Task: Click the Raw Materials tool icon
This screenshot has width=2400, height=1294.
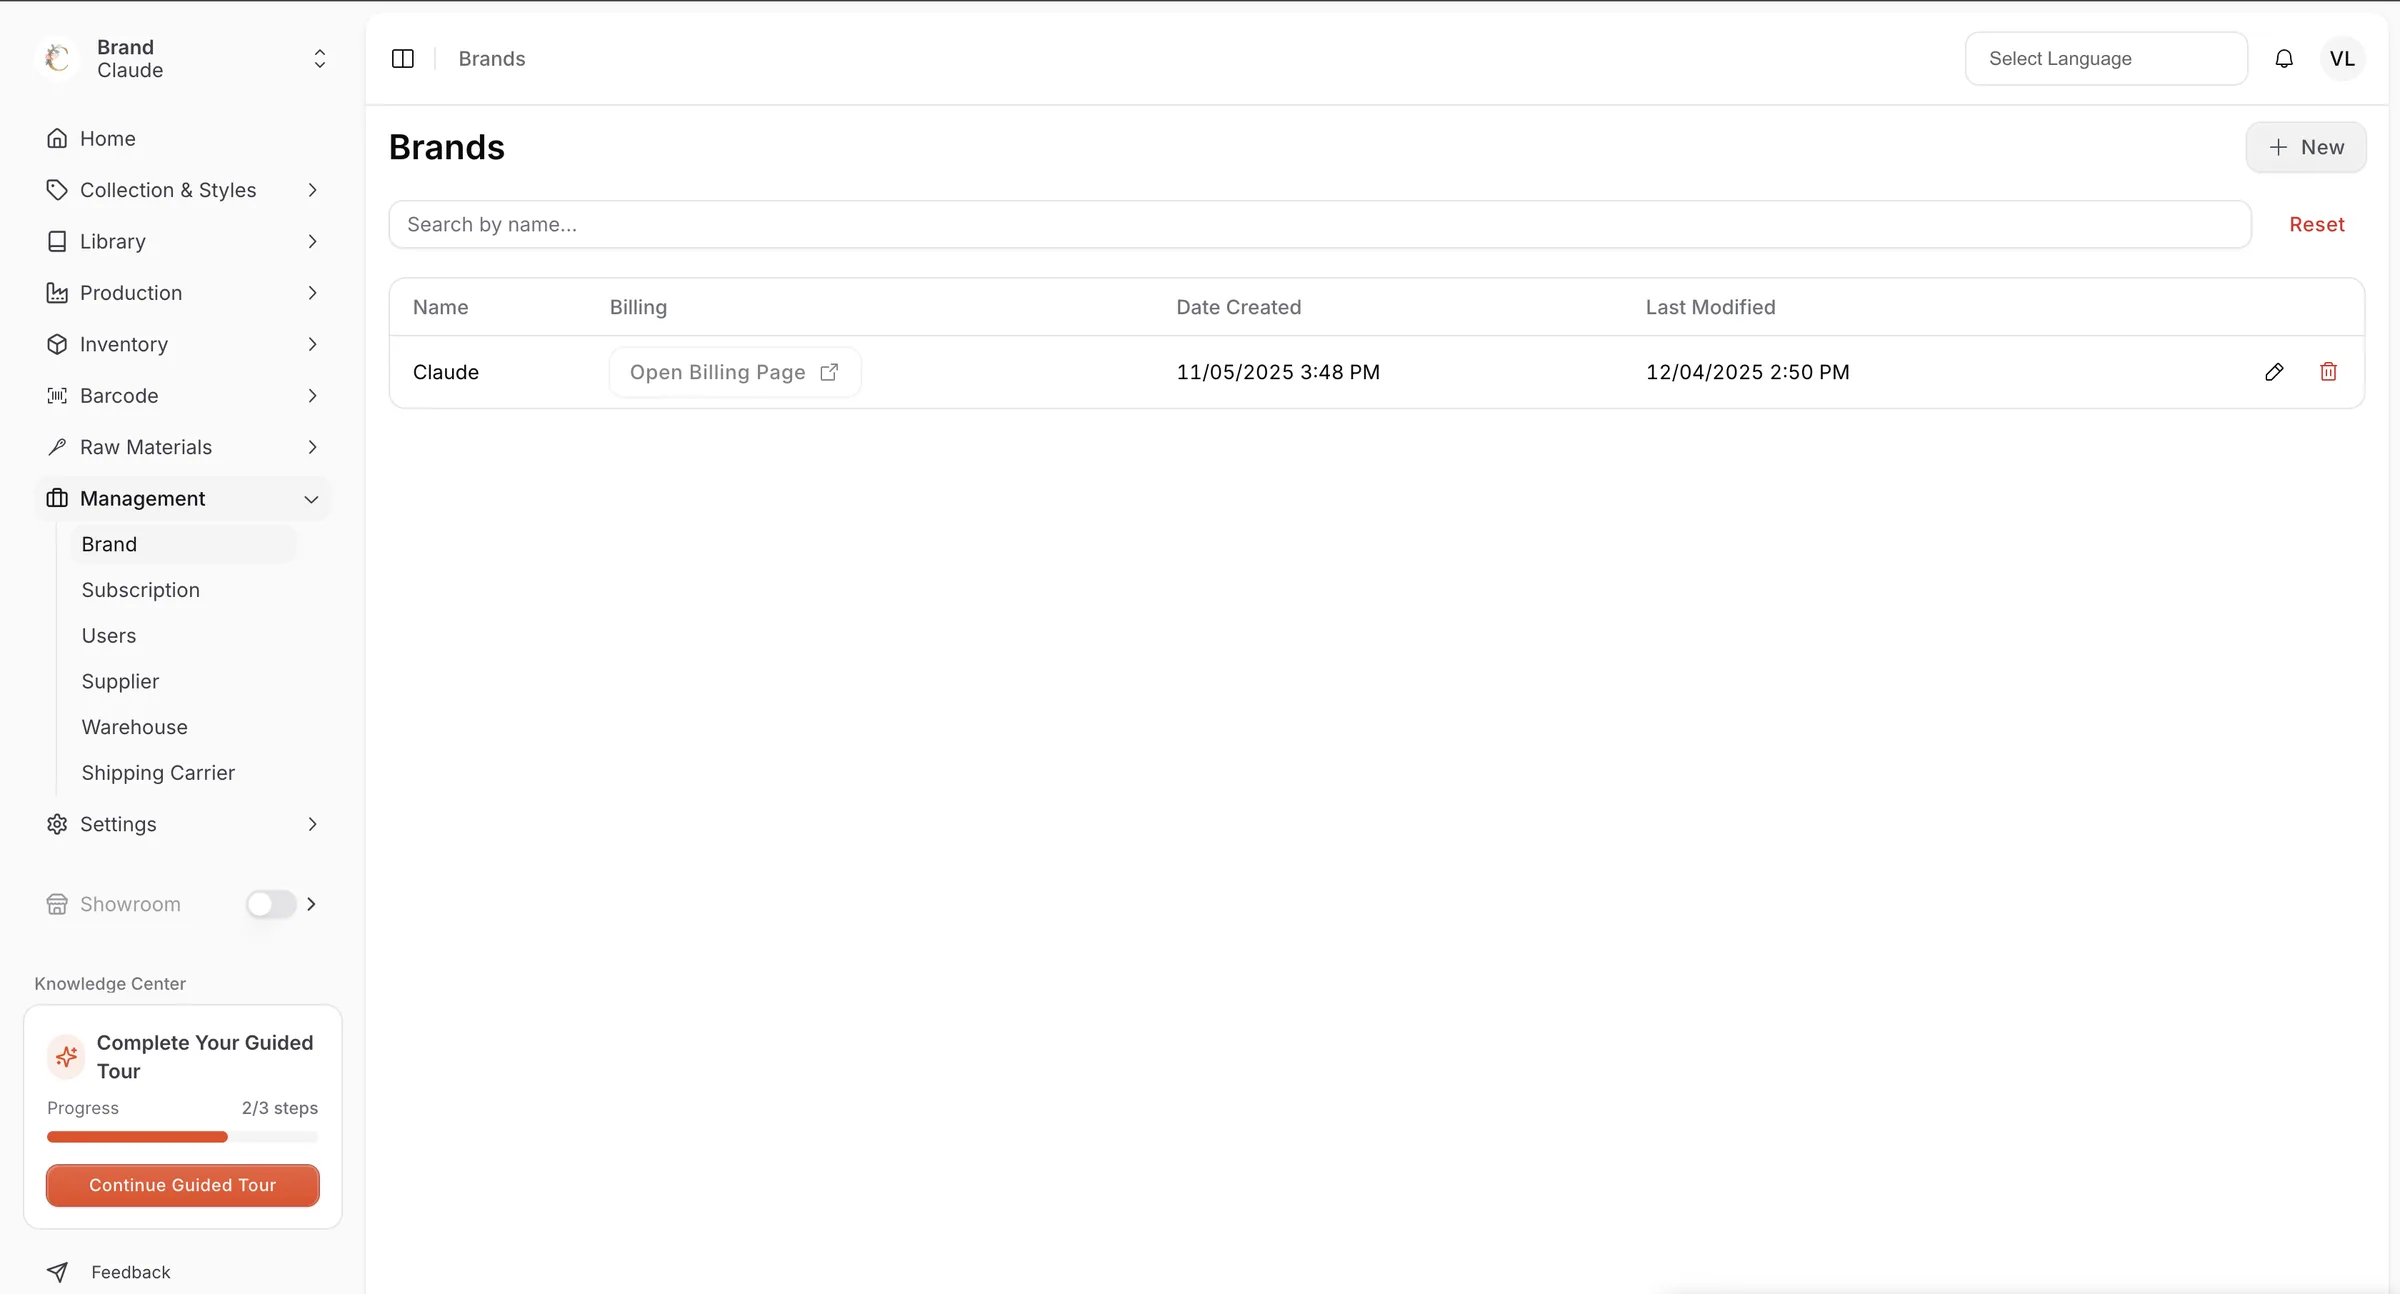Action: click(57, 447)
